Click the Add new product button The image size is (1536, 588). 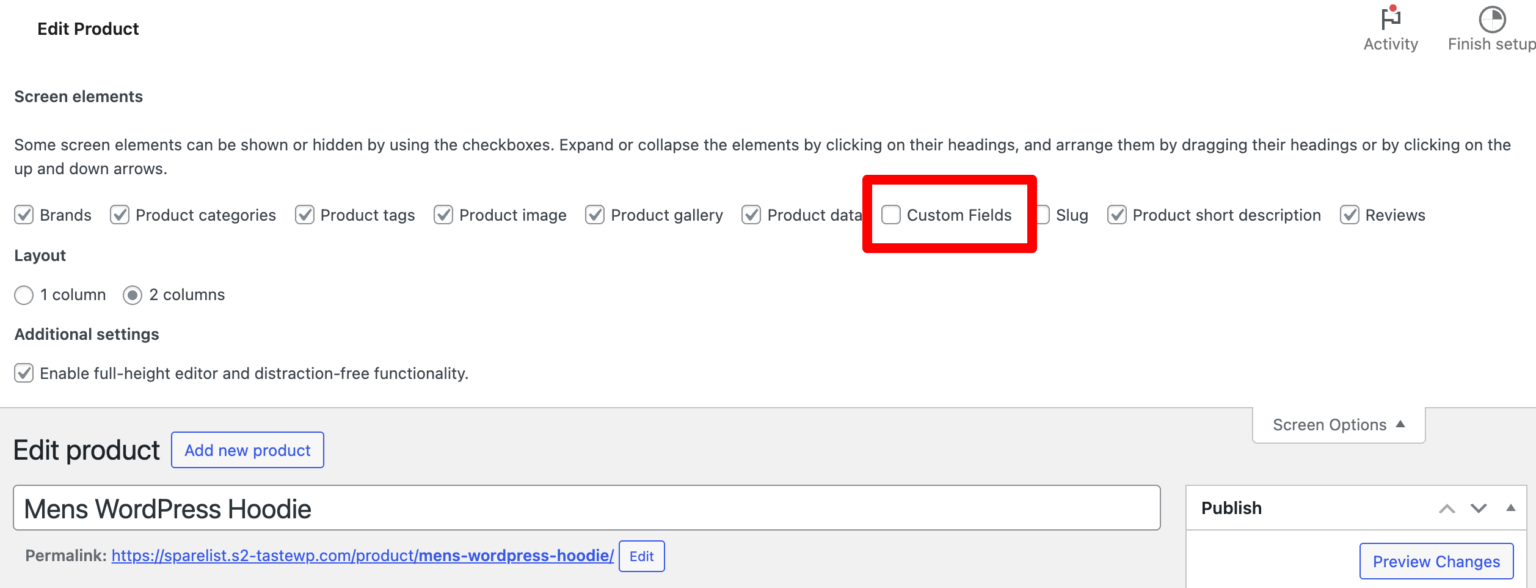tap(247, 450)
